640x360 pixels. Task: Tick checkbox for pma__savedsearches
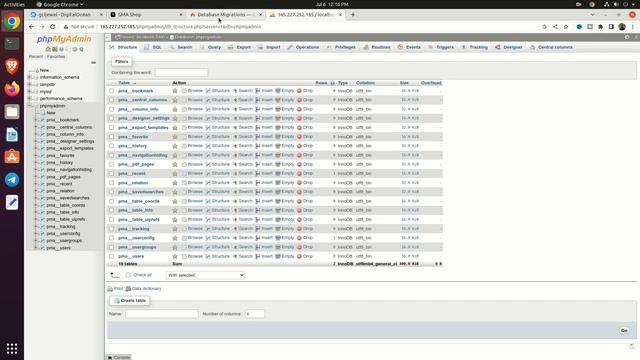pyautogui.click(x=111, y=192)
